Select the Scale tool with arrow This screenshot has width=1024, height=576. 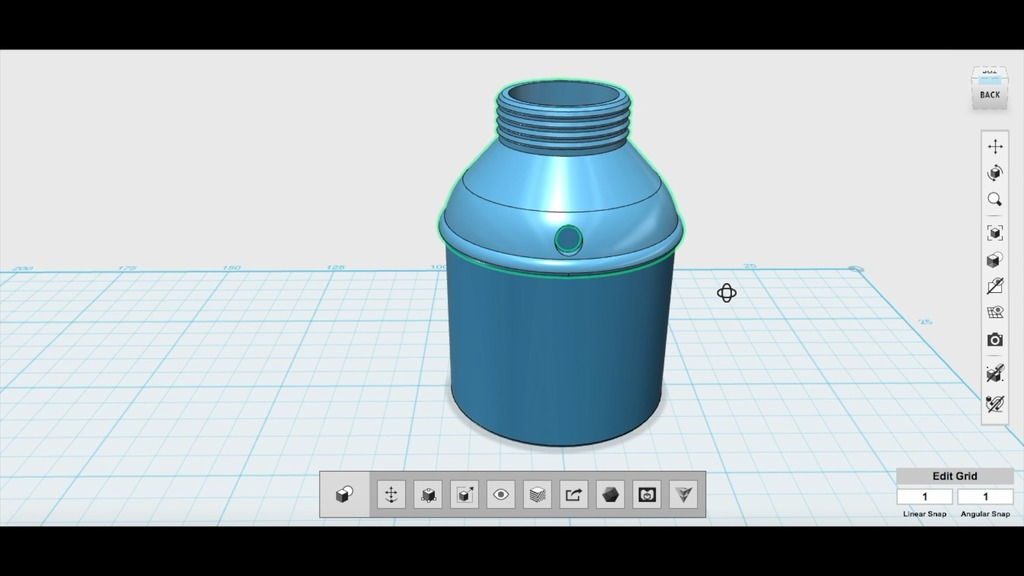tap(464, 494)
